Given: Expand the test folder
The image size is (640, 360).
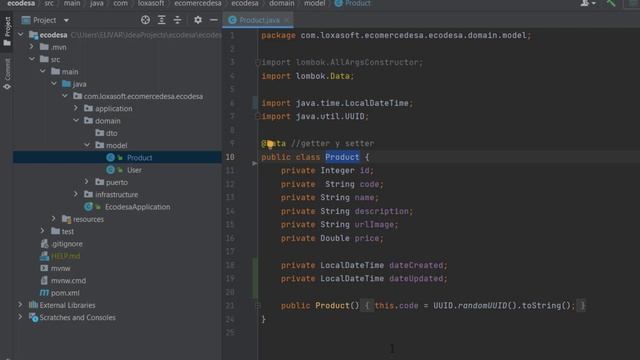Looking at the screenshot, I should (x=43, y=231).
